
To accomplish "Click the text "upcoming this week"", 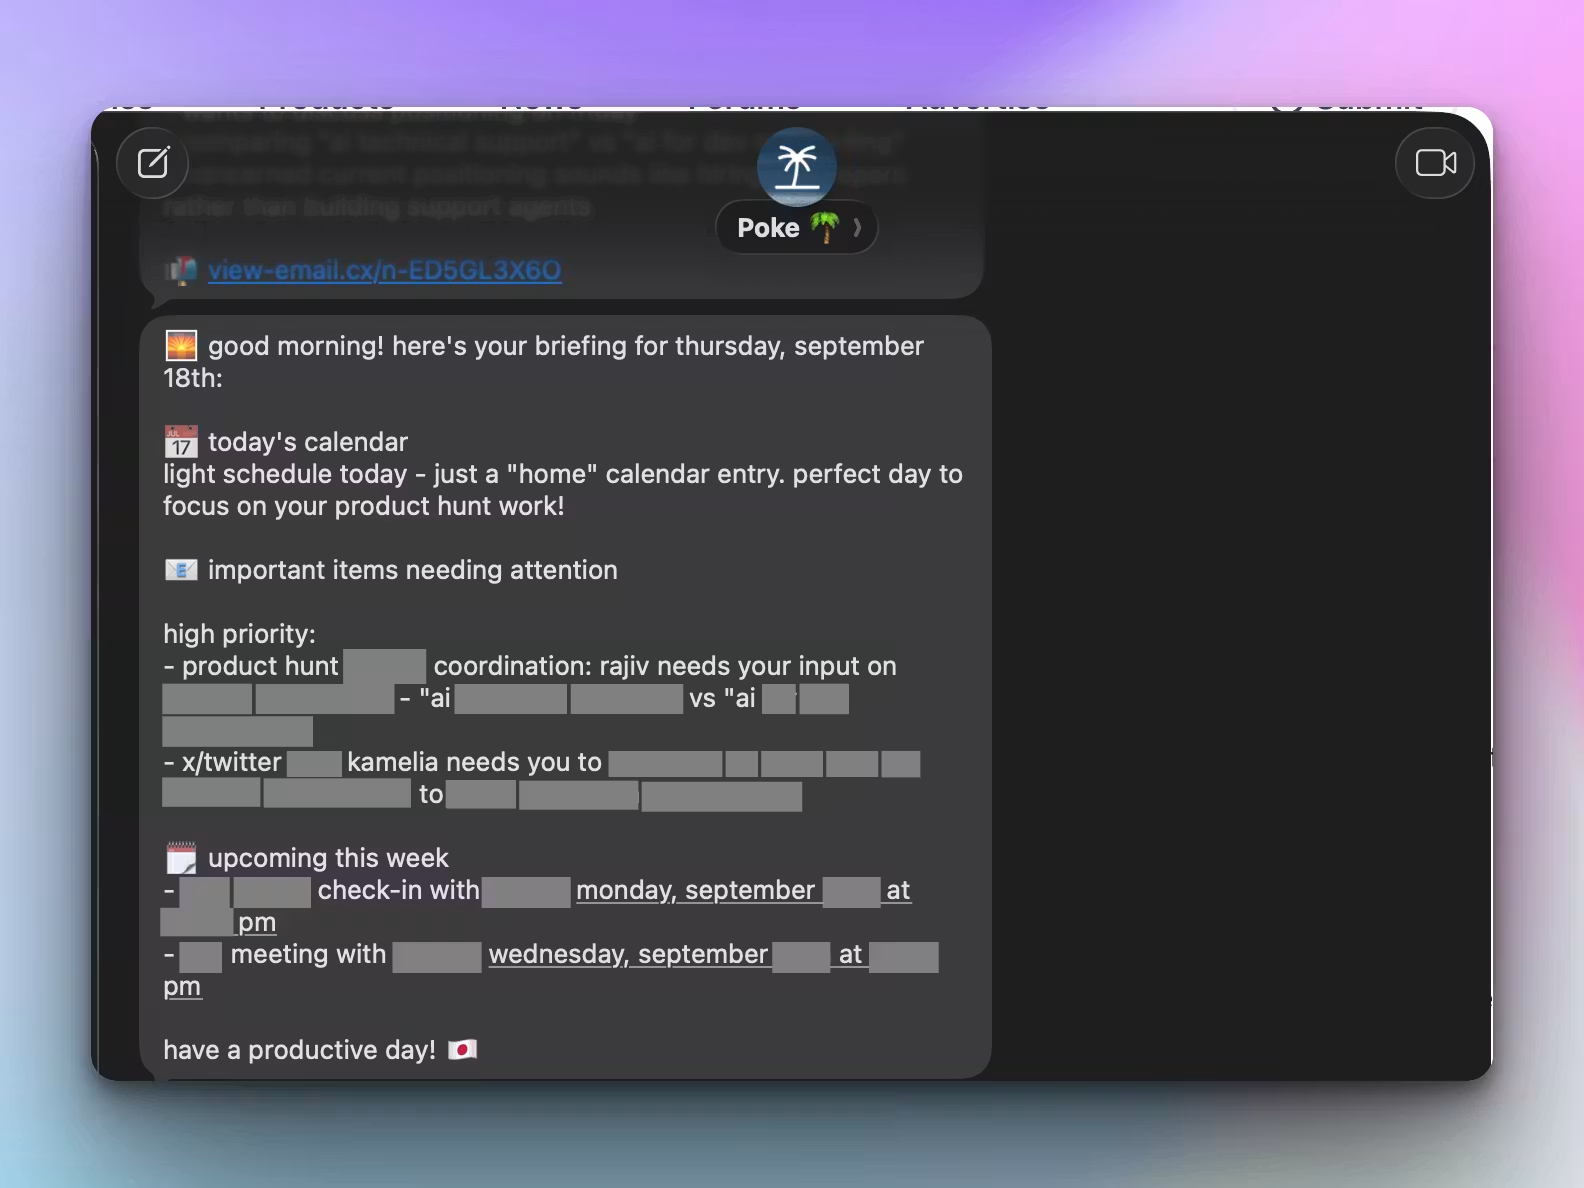I will (x=328, y=858).
